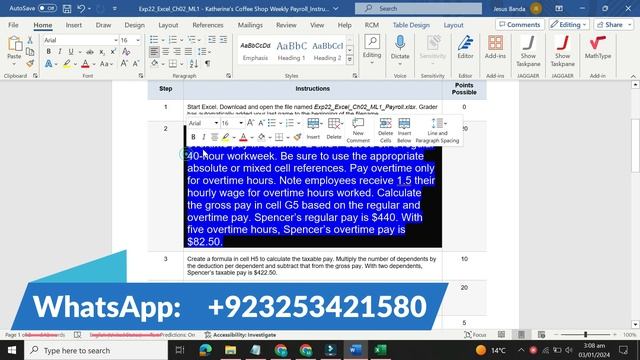The height and width of the screenshot is (360, 640).
Task: Apply the Heading 2 style
Action: tap(327, 51)
